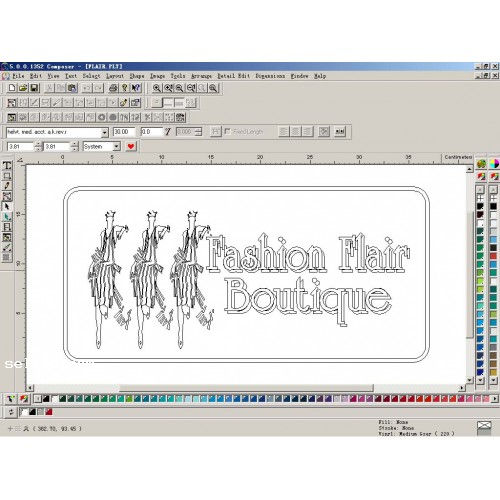Screen dimensions: 500x500
Task: Open the Edit menu
Action: pos(36,76)
